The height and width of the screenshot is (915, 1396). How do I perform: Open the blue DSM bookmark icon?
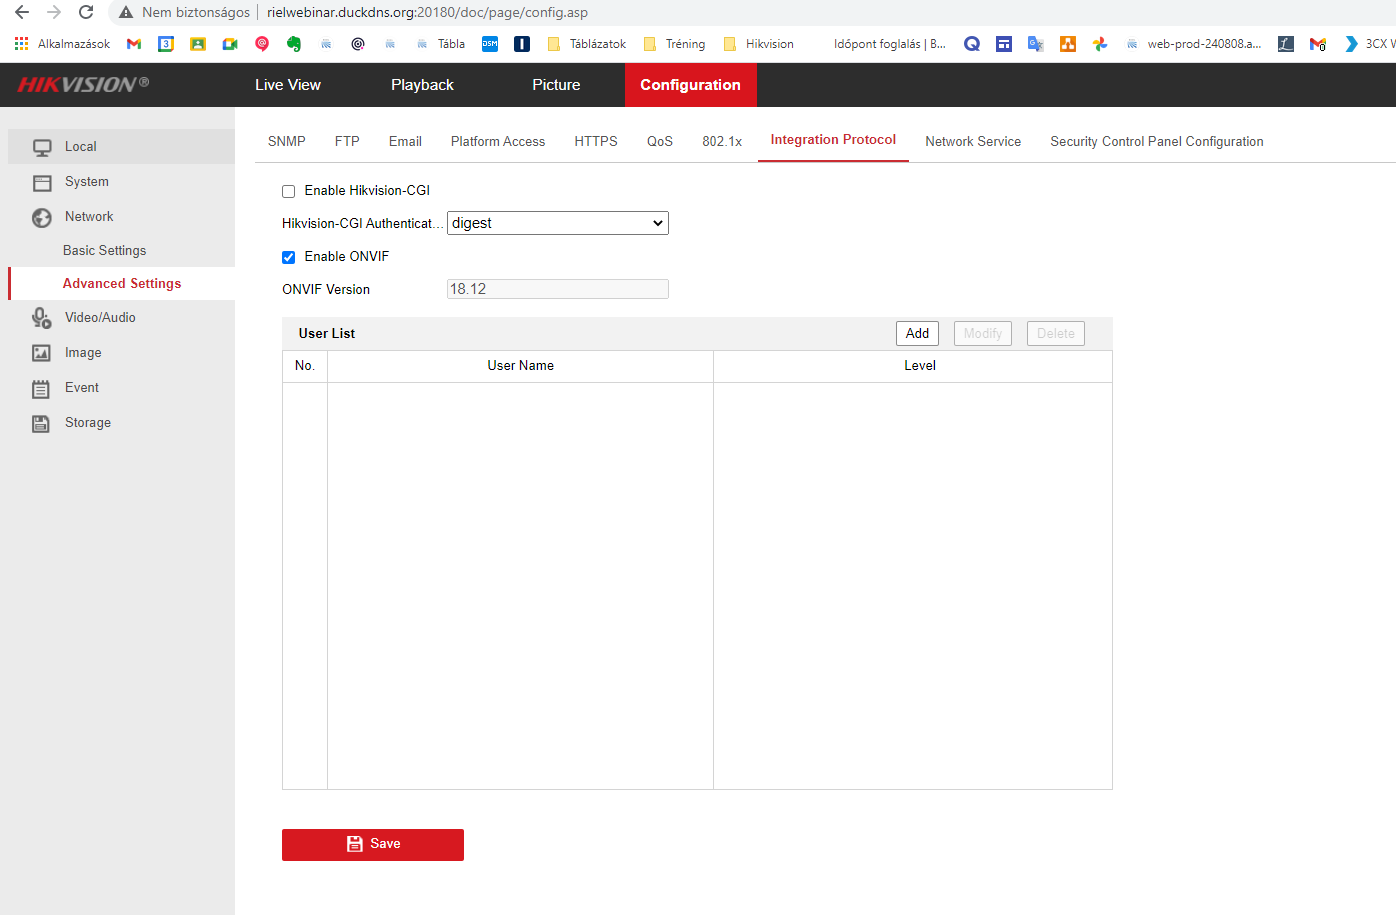[x=490, y=44]
